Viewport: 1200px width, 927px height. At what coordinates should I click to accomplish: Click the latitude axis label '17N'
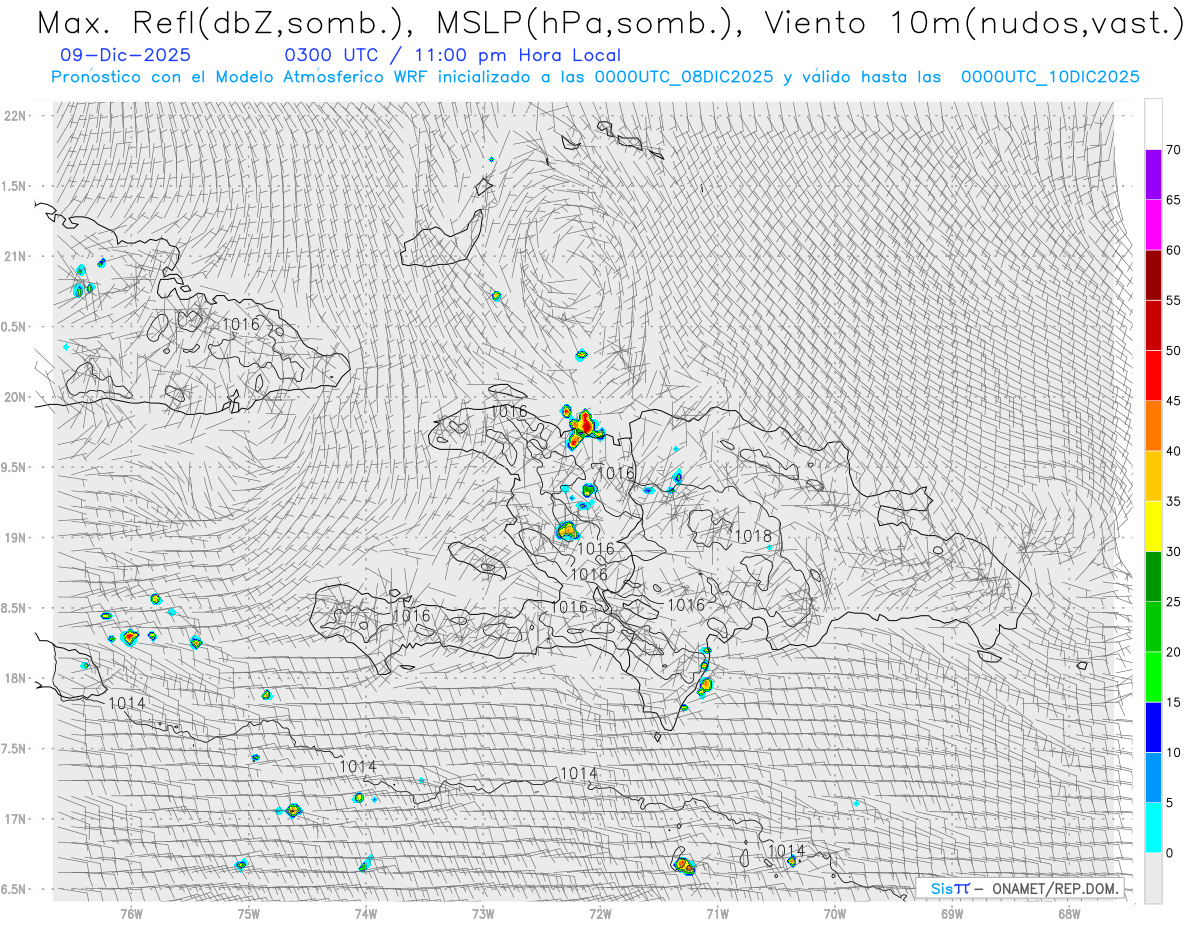click(x=15, y=819)
